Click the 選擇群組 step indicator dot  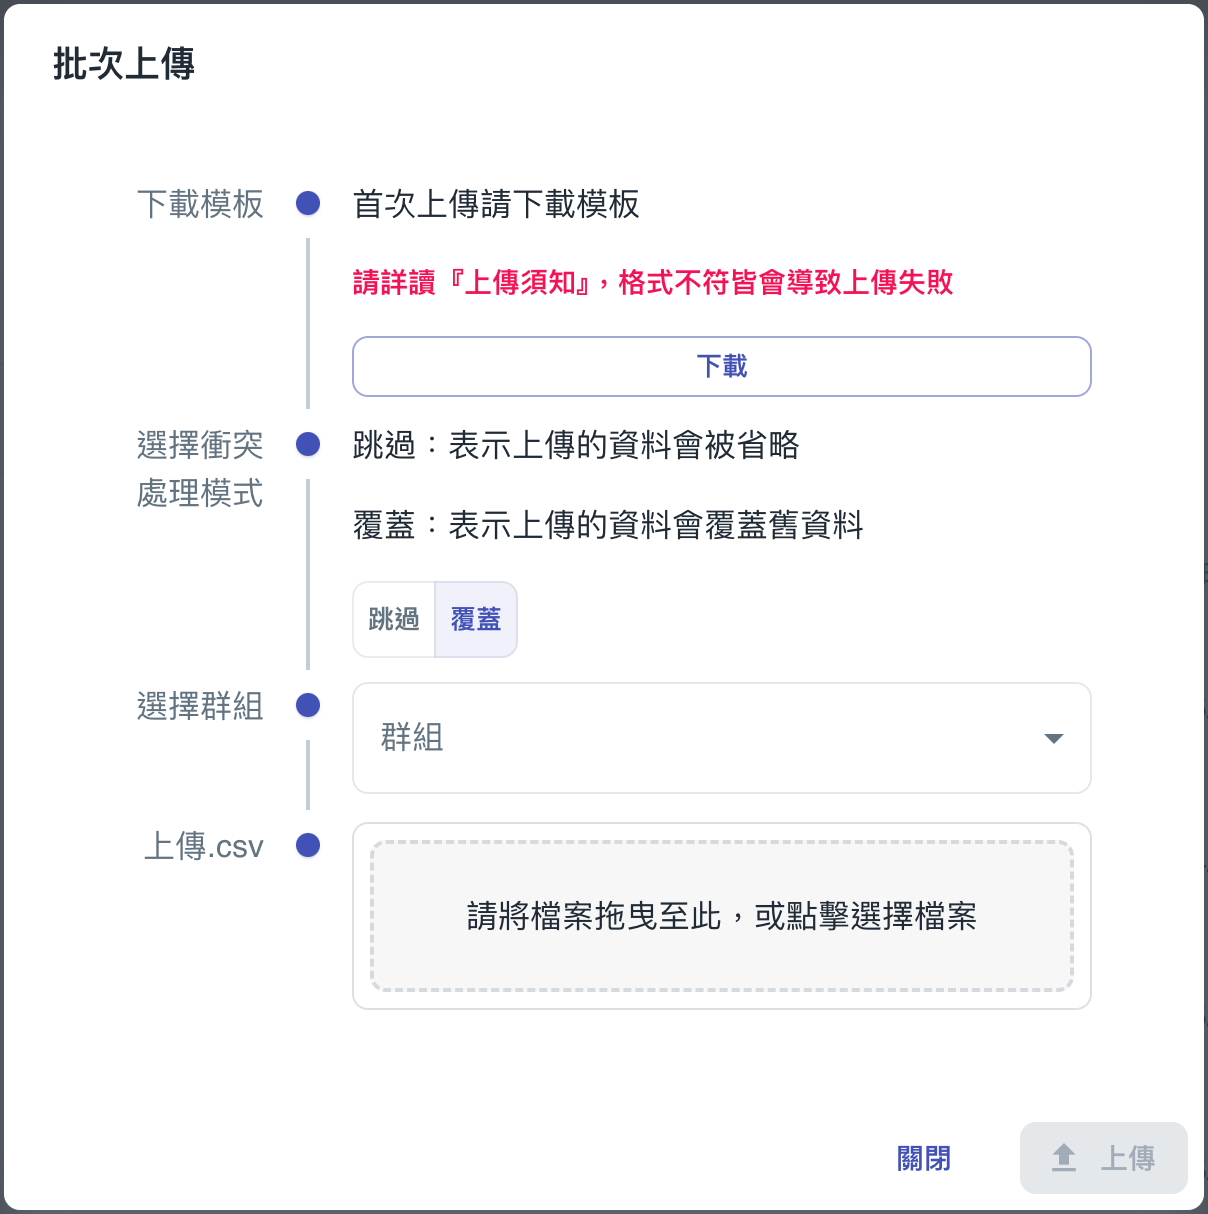[307, 705]
